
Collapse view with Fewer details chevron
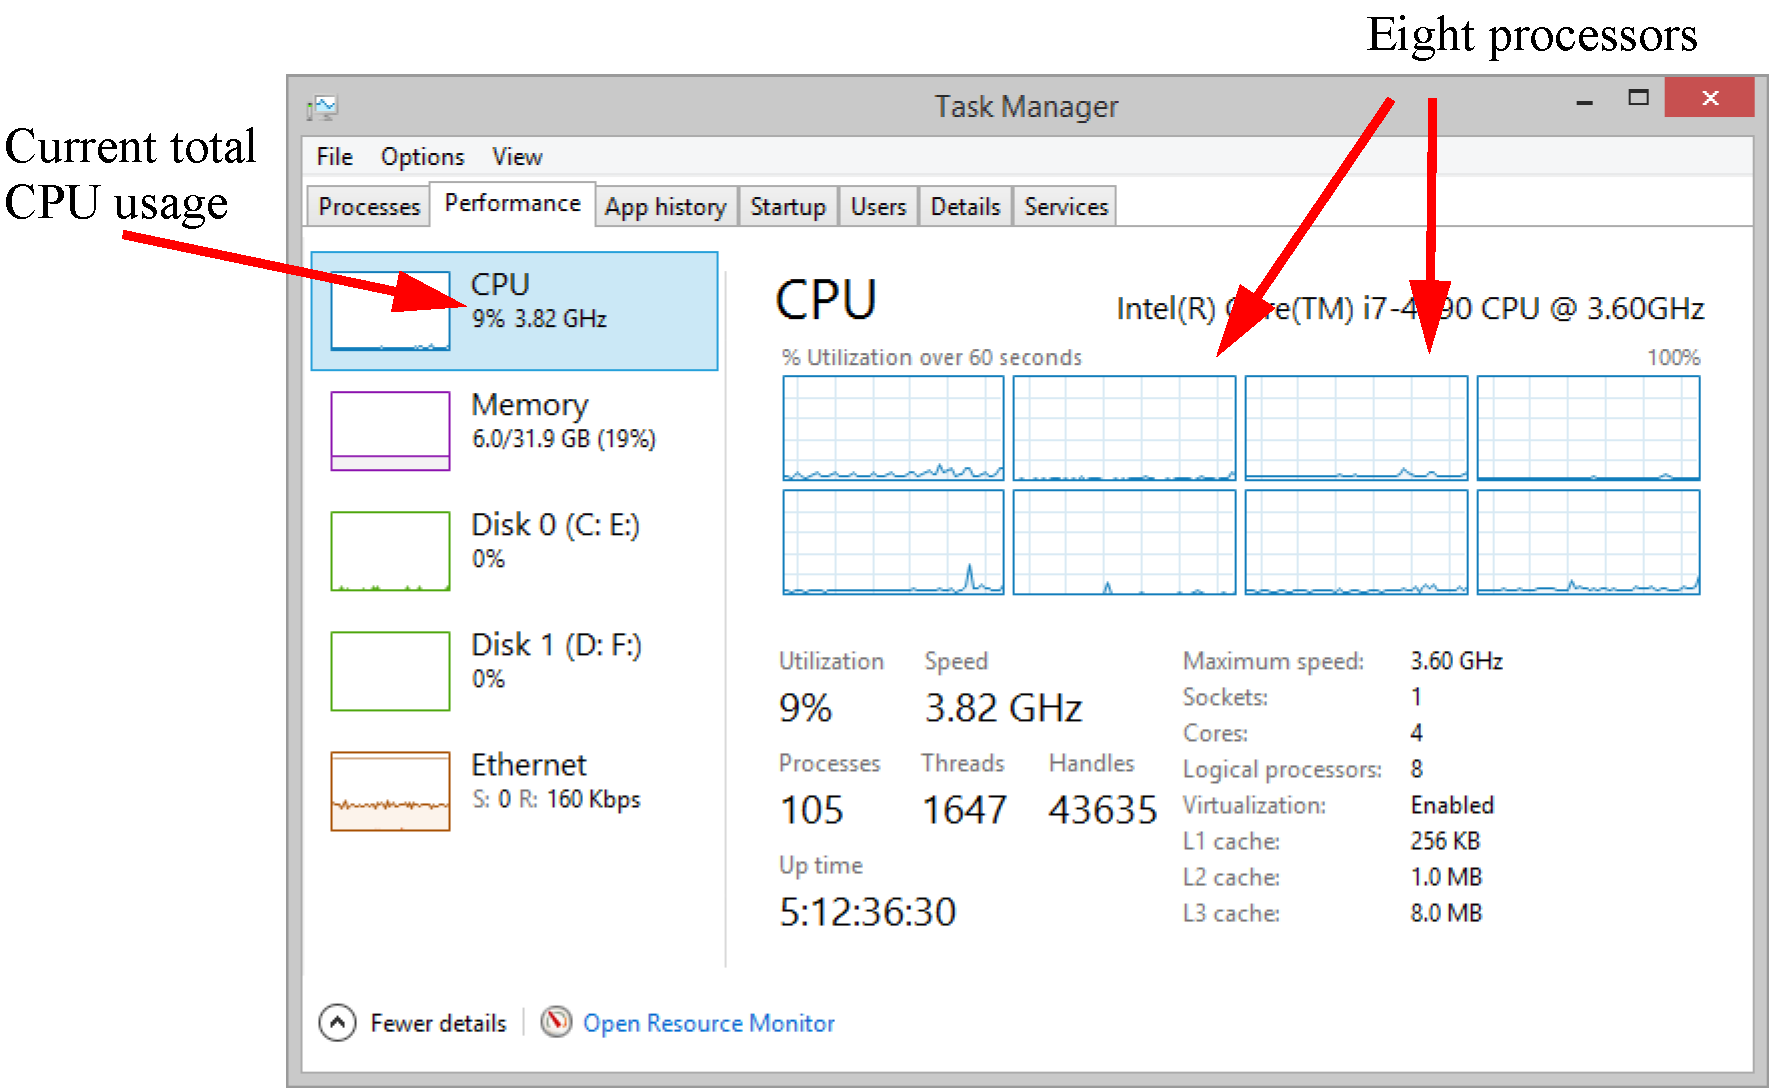338,1022
